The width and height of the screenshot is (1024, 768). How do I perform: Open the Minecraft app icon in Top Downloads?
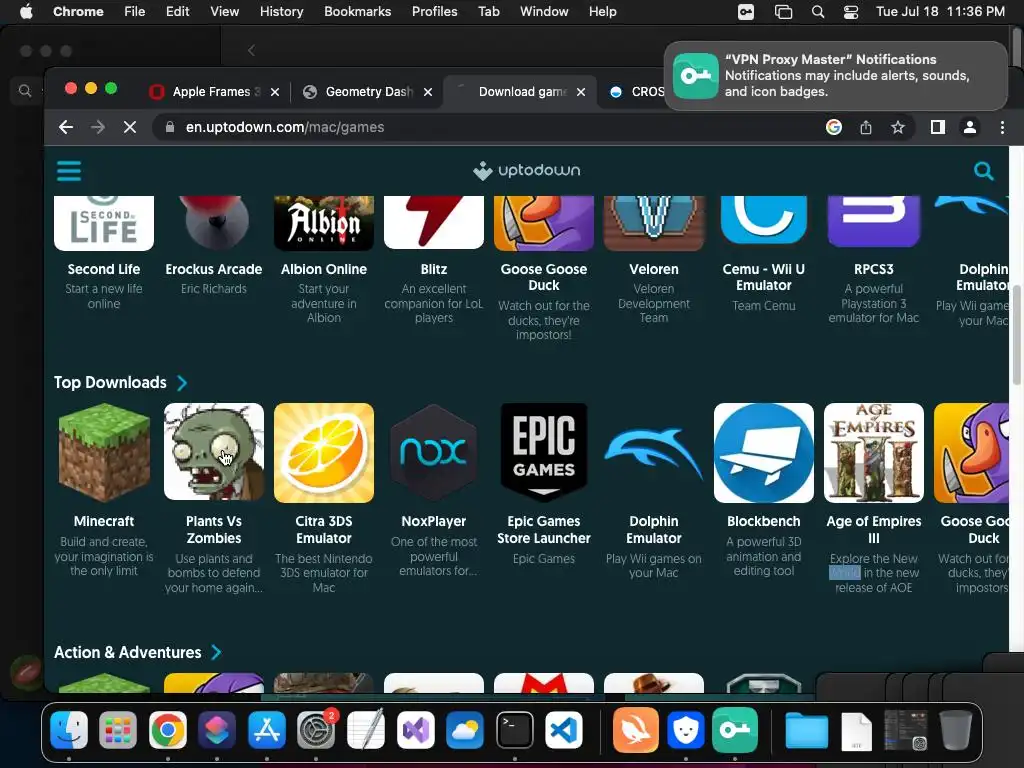[104, 453]
